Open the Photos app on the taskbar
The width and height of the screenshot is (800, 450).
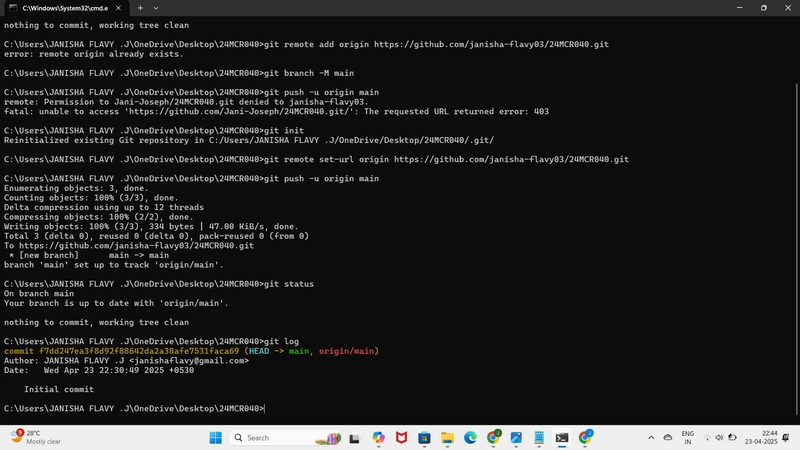pos(516,438)
